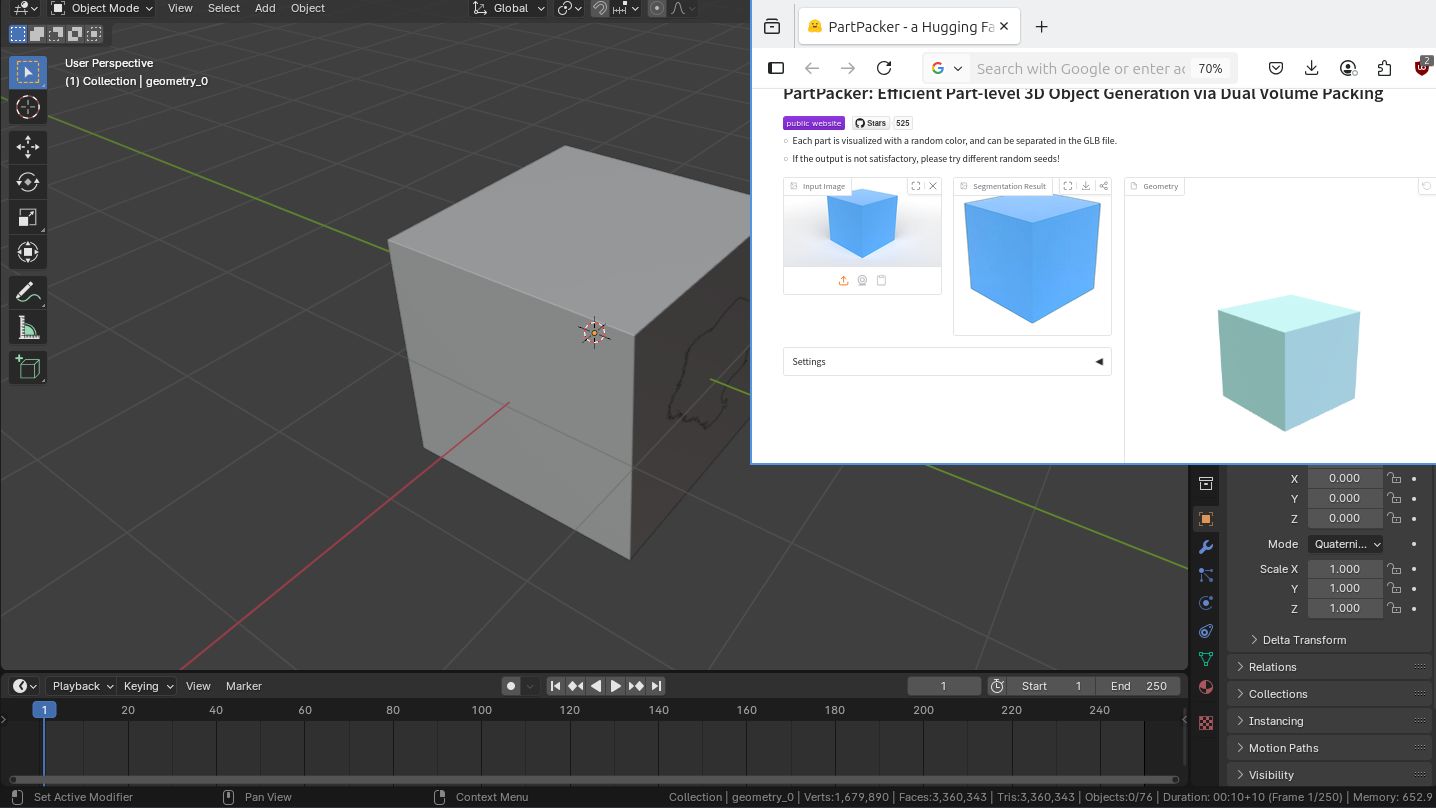Toggle lock for Scale Z
Screen dimensions: 1436x808
click(x=1394, y=608)
